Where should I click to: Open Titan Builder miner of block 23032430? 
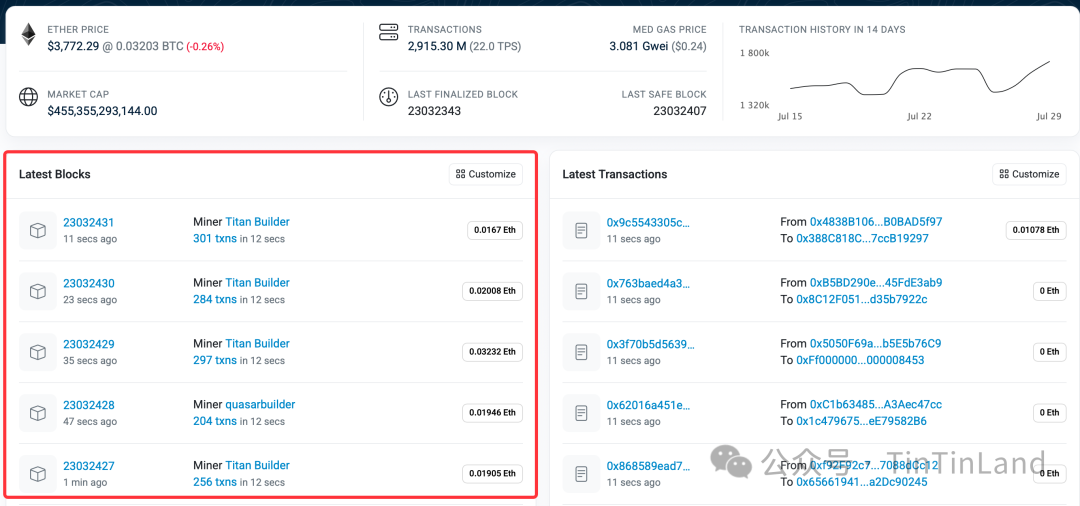click(258, 282)
